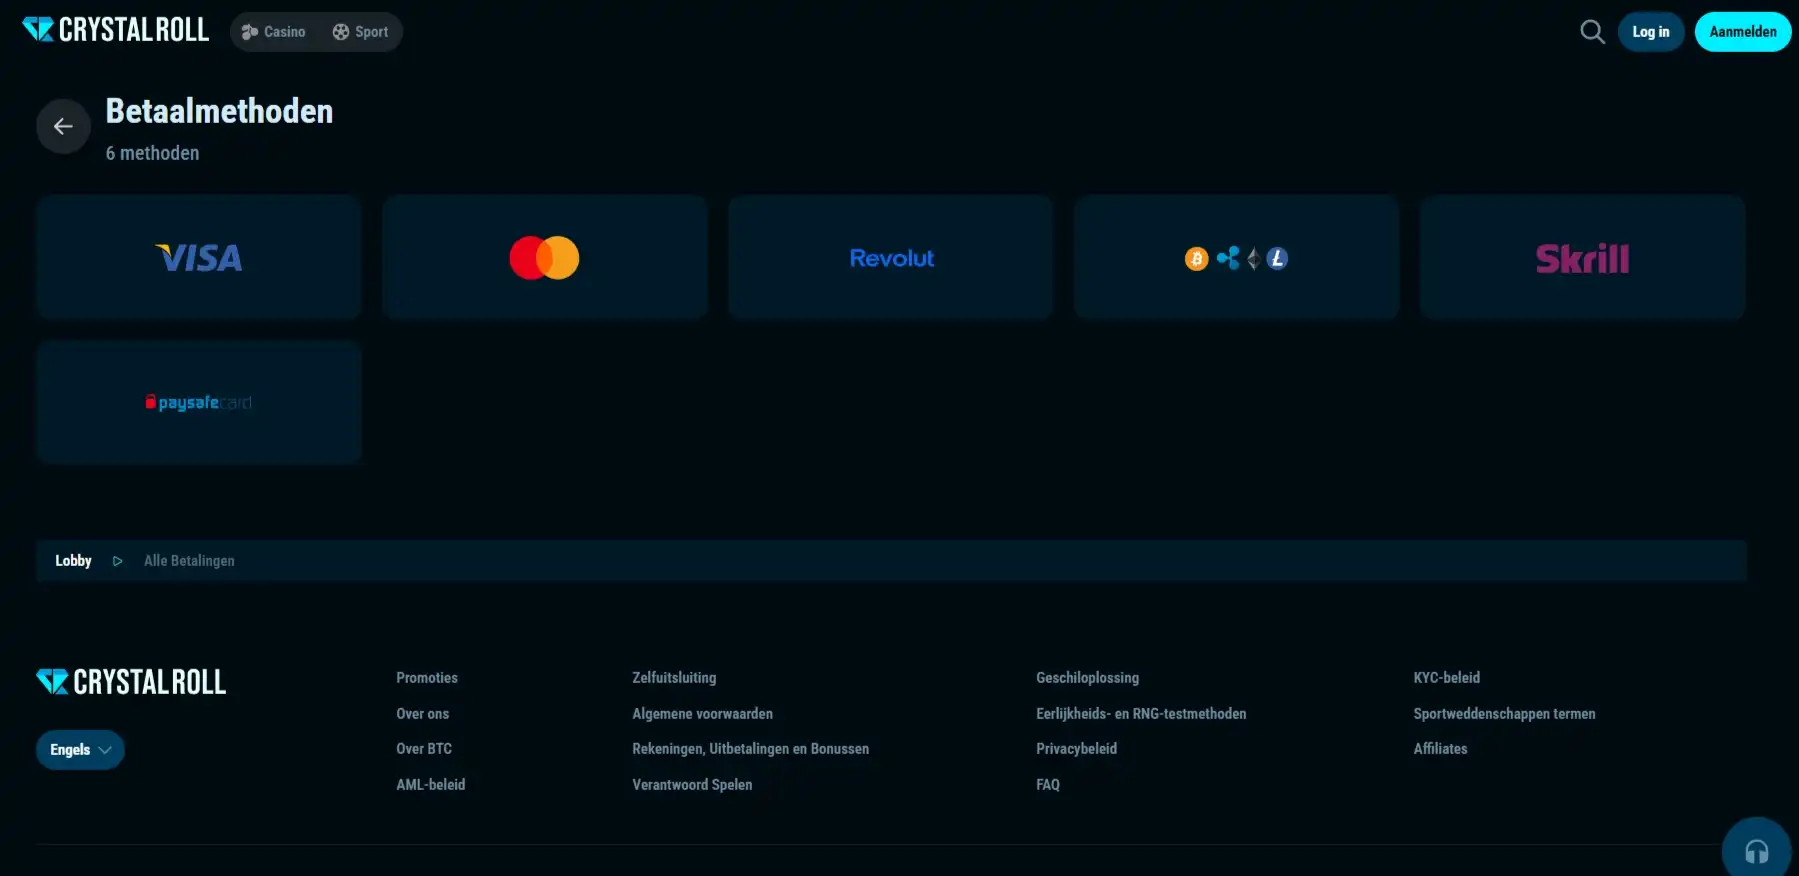Click the Crystal Roll logo in header

(x=115, y=30)
